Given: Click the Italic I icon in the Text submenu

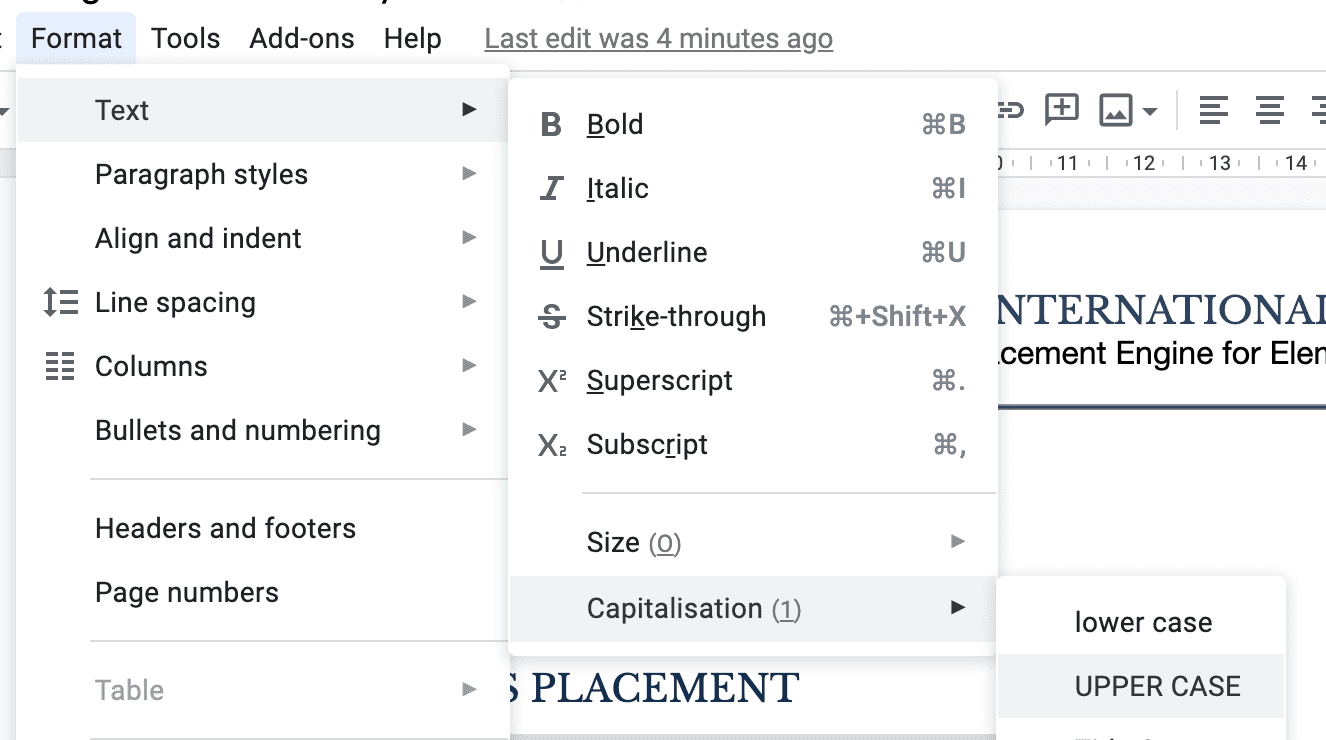Looking at the screenshot, I should 551,189.
